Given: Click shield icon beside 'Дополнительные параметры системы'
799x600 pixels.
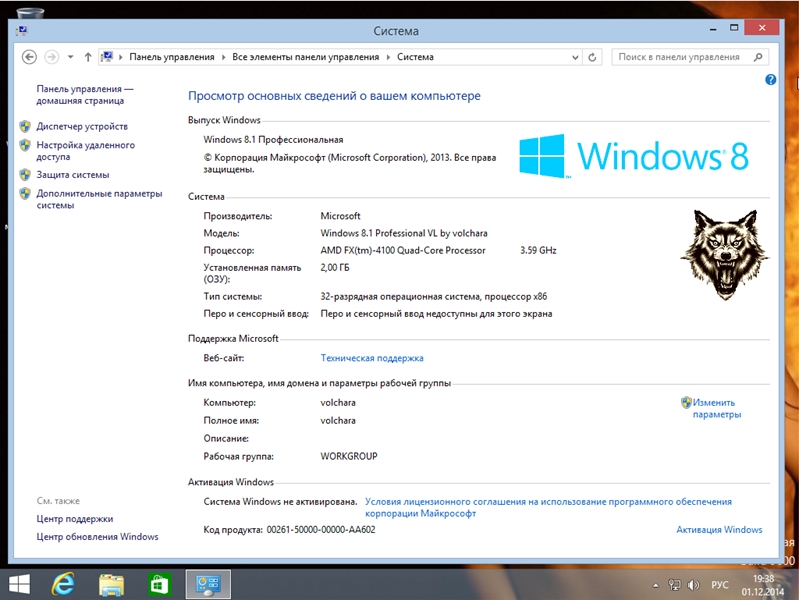Looking at the screenshot, I should pyautogui.click(x=25, y=194).
